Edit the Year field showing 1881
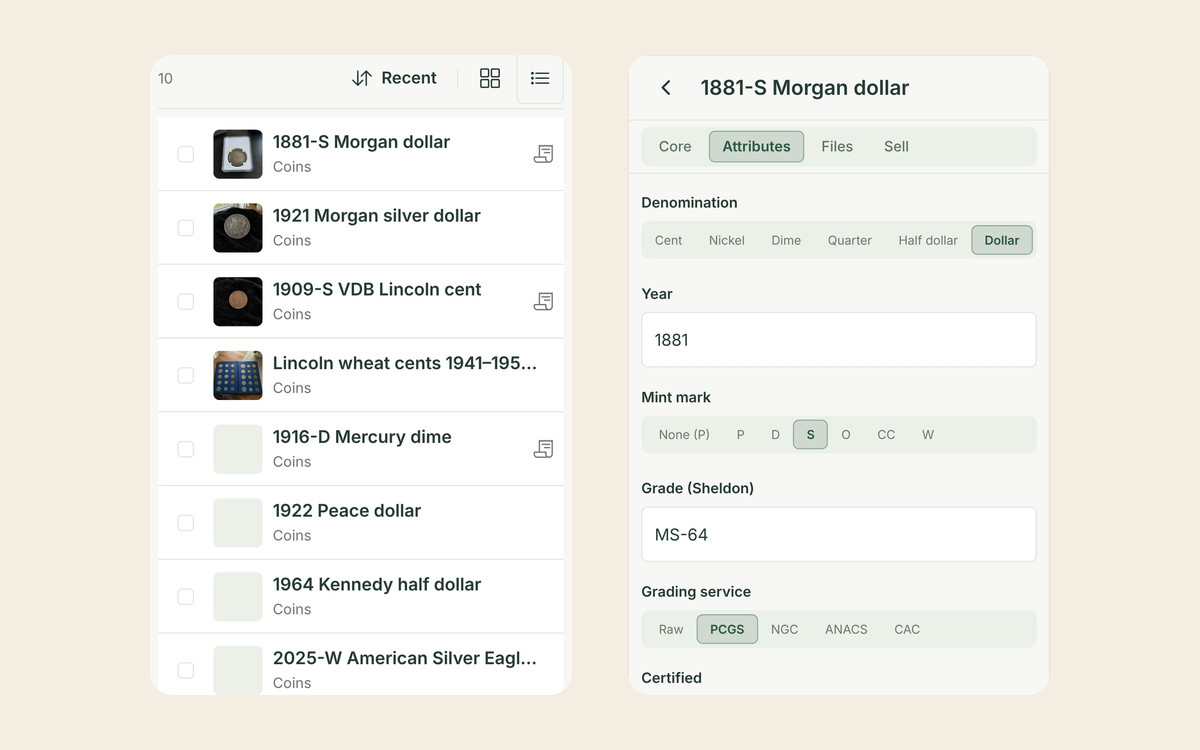Screen dimensions: 1200x750 pos(839,340)
